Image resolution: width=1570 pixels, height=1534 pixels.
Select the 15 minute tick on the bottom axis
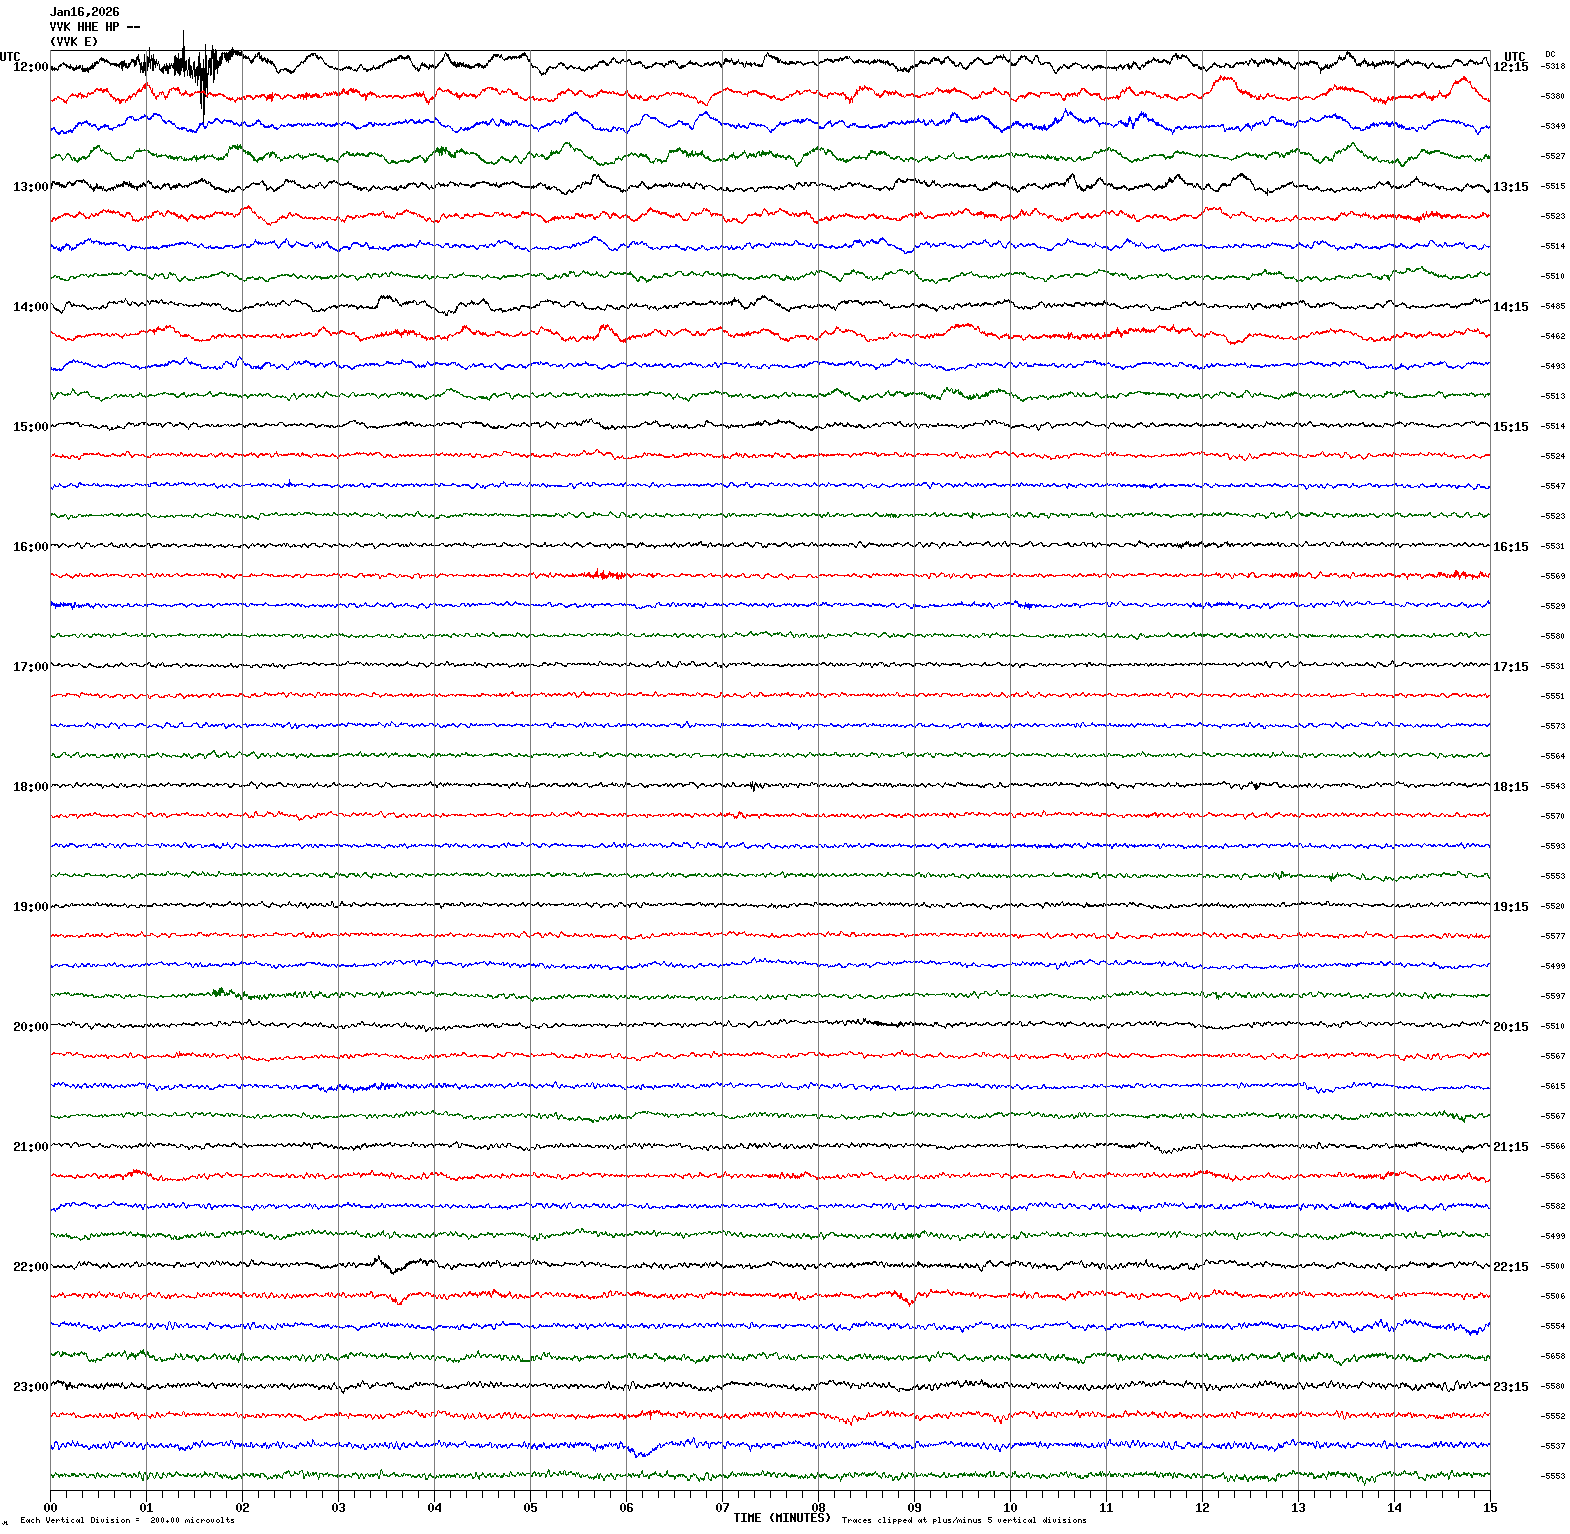click(x=1490, y=1508)
